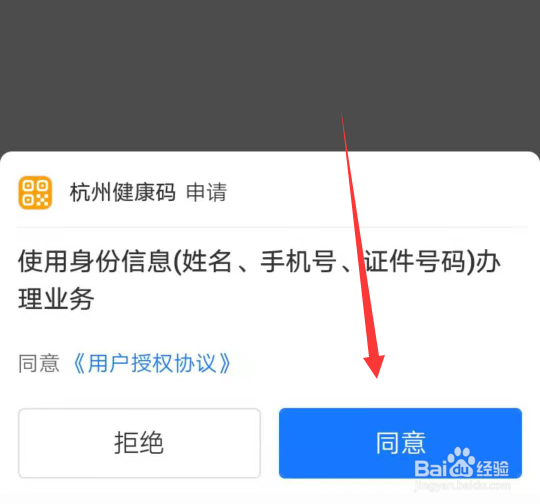This screenshot has width=540, height=504.
Task: Click the divider line below header
Action: (x=272, y=227)
